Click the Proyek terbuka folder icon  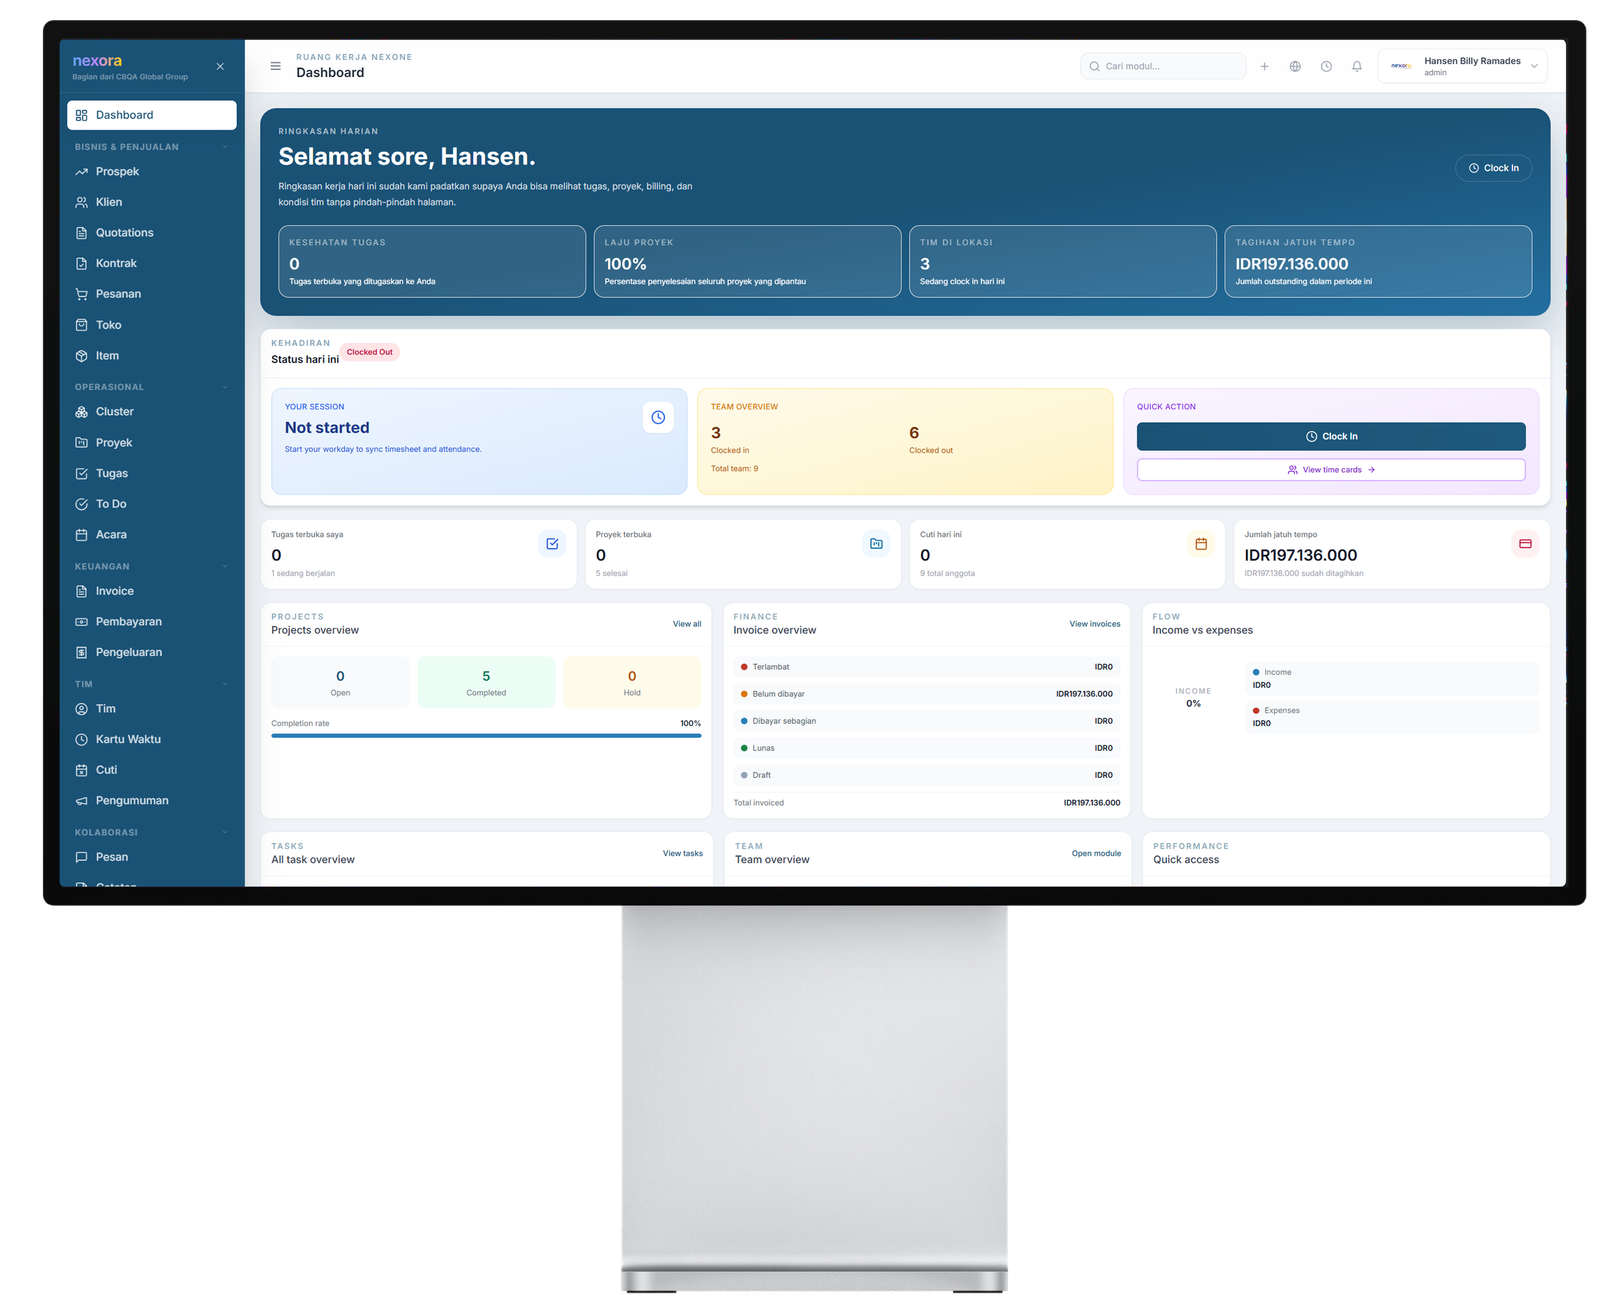876,544
